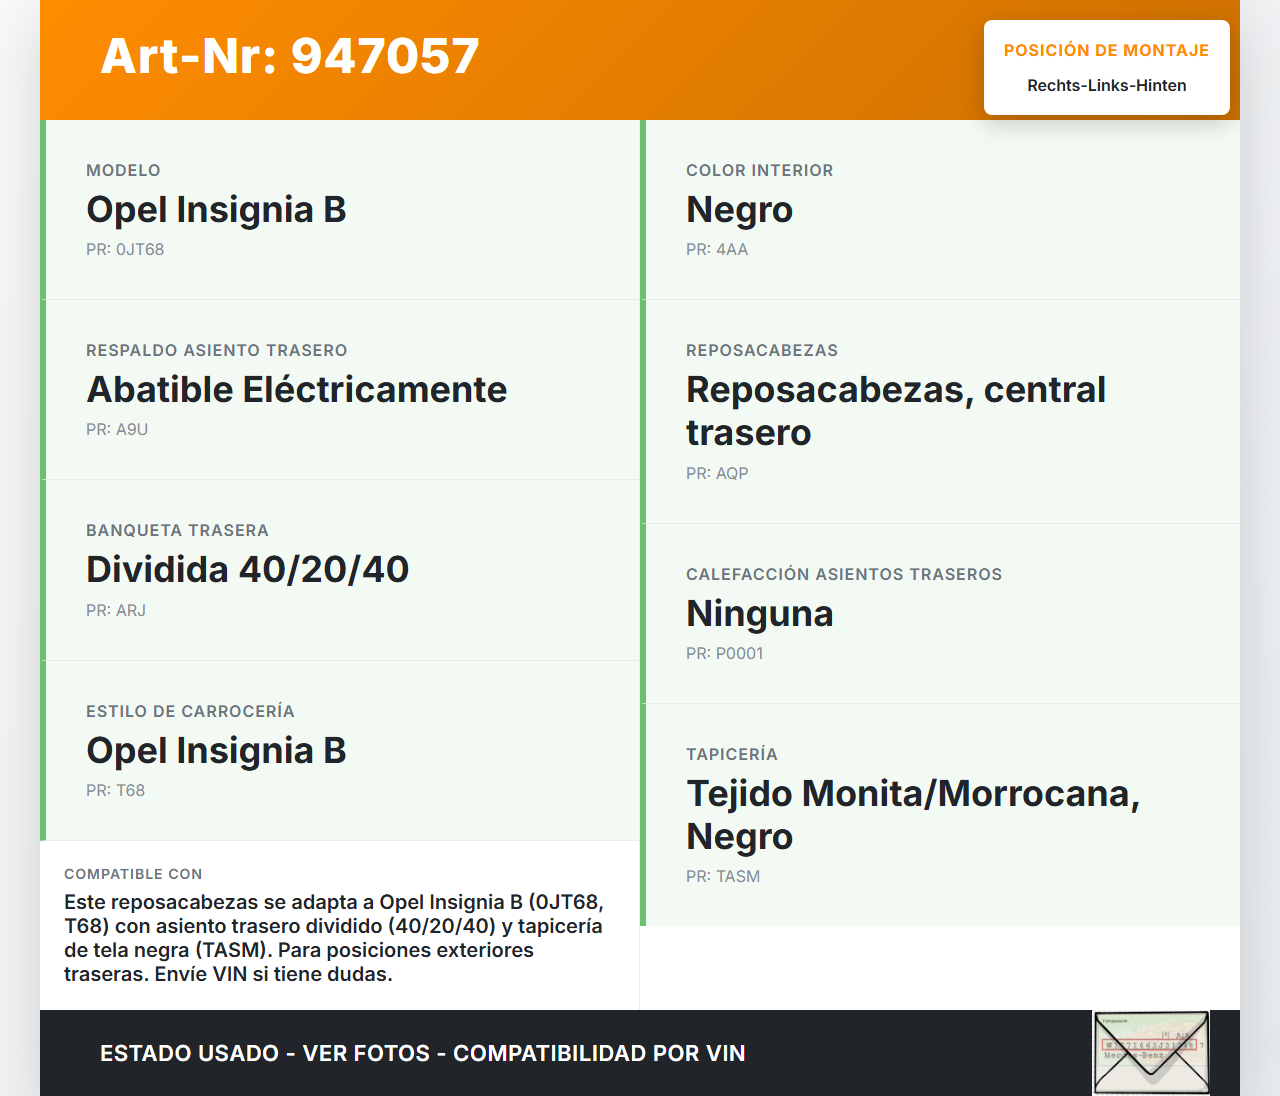Select the Calefacción Asientos Traseros Ninguna card
Screen dimensions: 1280x1096
[940, 614]
